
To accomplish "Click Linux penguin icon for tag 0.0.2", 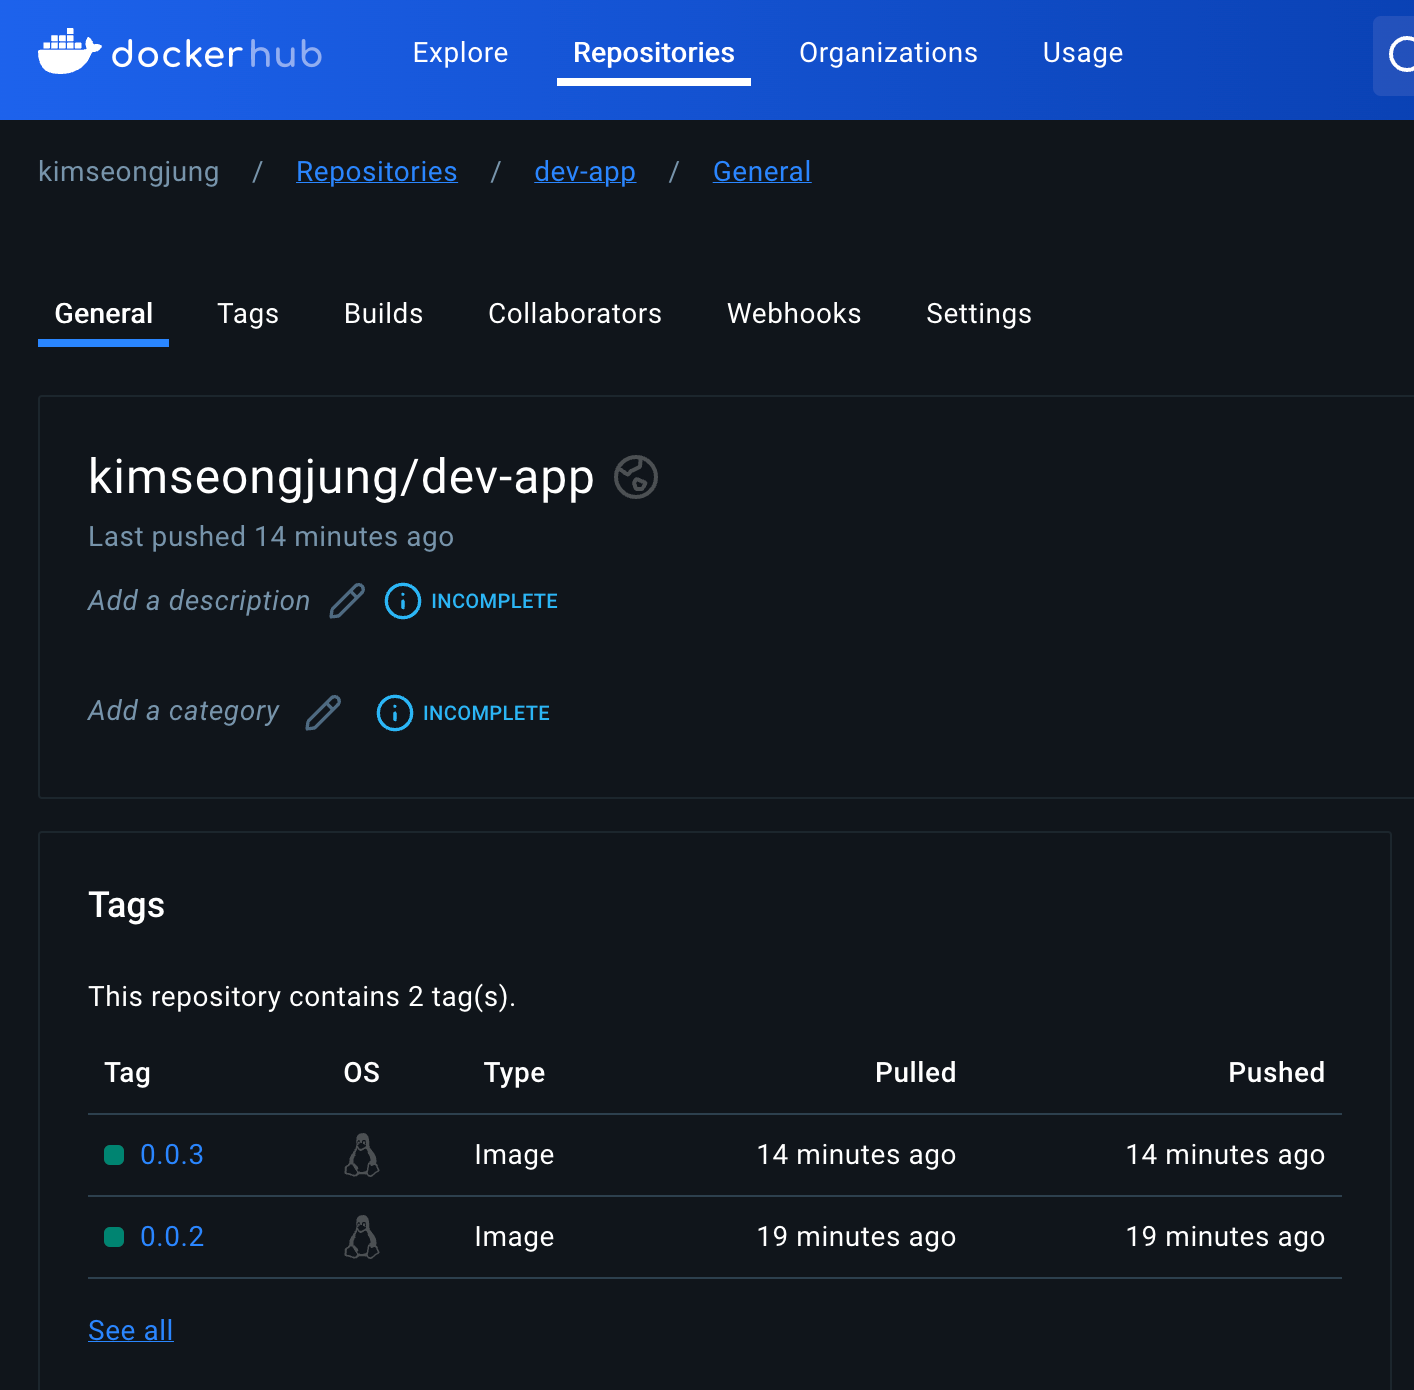I will tap(362, 1237).
